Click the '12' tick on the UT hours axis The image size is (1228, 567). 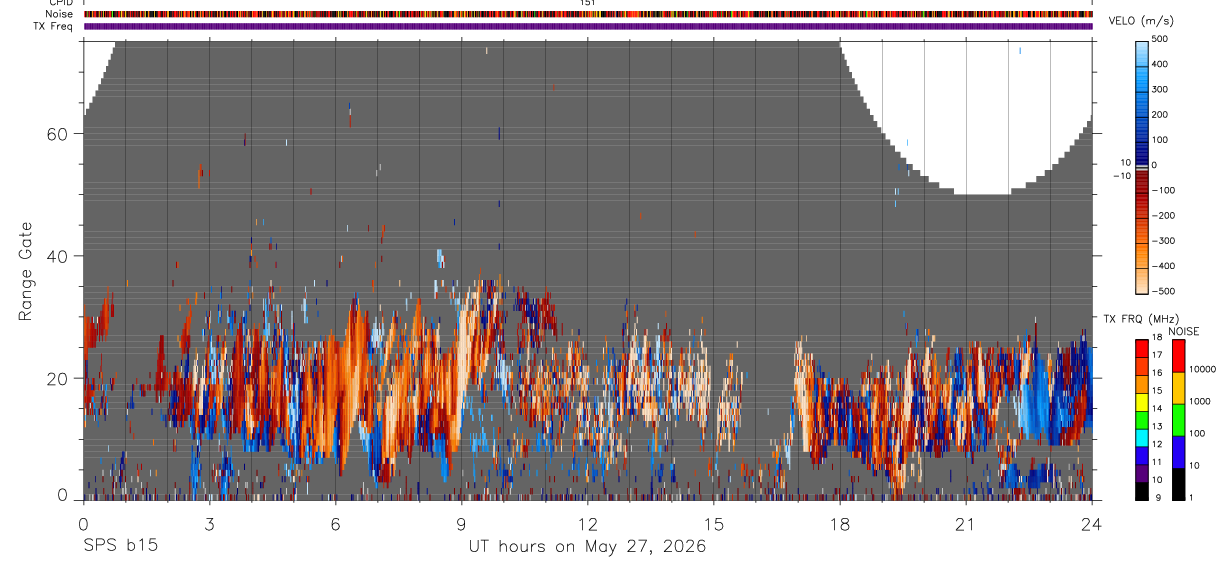pos(587,523)
